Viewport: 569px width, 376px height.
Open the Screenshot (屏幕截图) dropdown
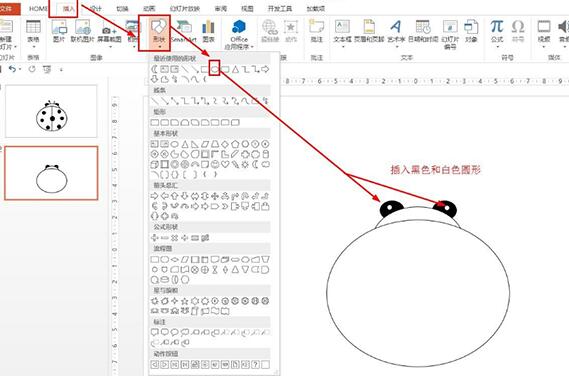109,34
